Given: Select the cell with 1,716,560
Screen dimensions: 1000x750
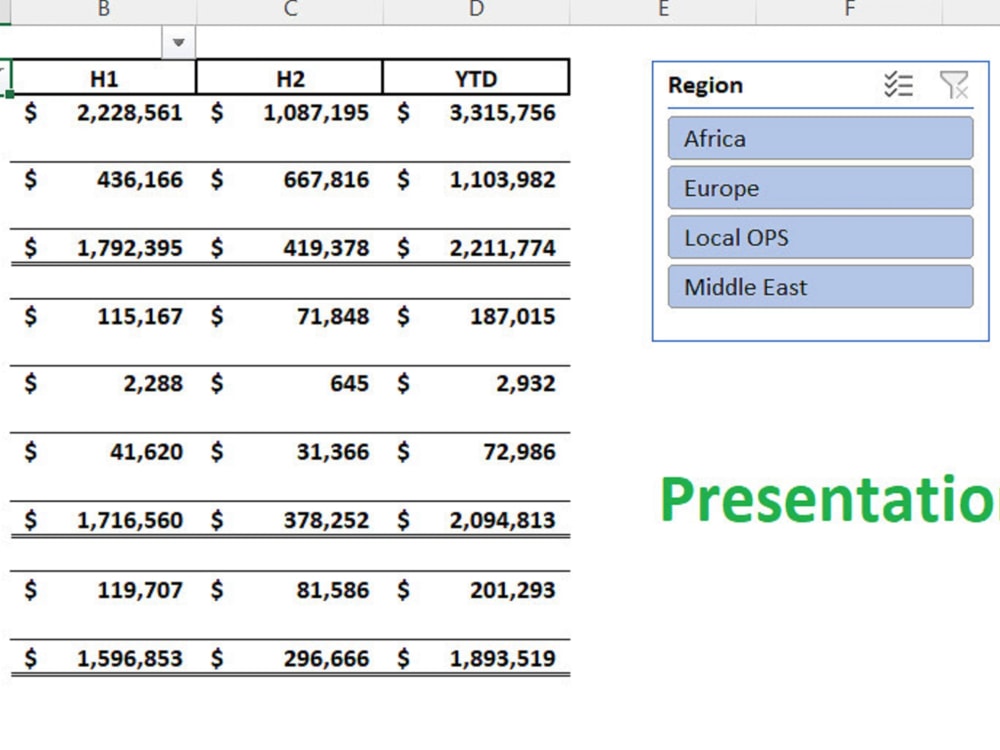Looking at the screenshot, I should click(x=104, y=519).
